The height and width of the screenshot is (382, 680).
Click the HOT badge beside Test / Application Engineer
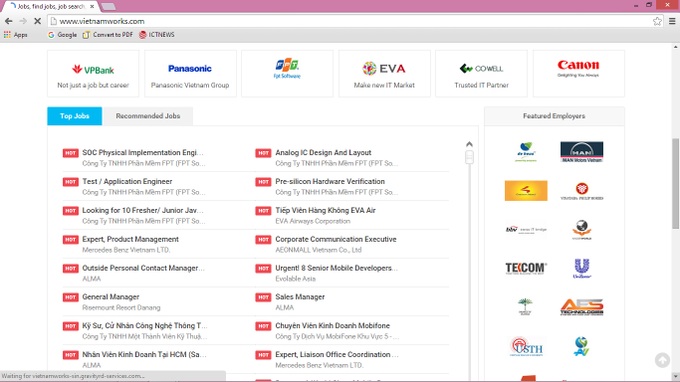click(x=70, y=182)
